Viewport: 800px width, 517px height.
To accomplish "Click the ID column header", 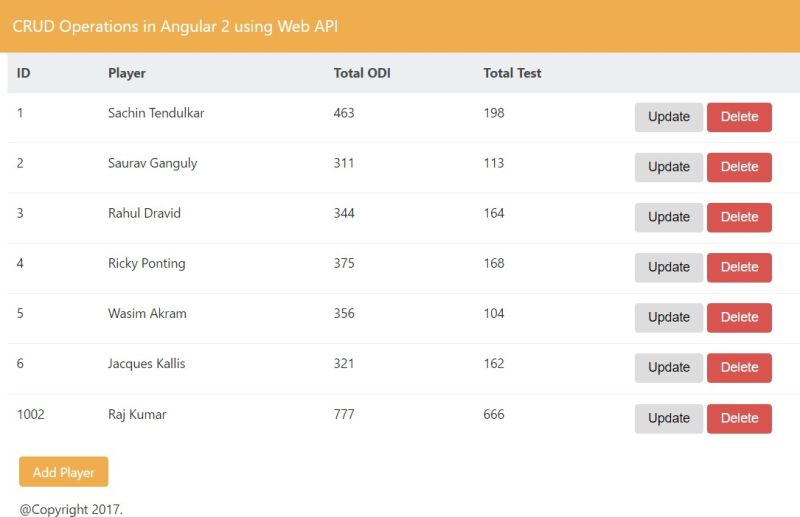I will tap(24, 73).
